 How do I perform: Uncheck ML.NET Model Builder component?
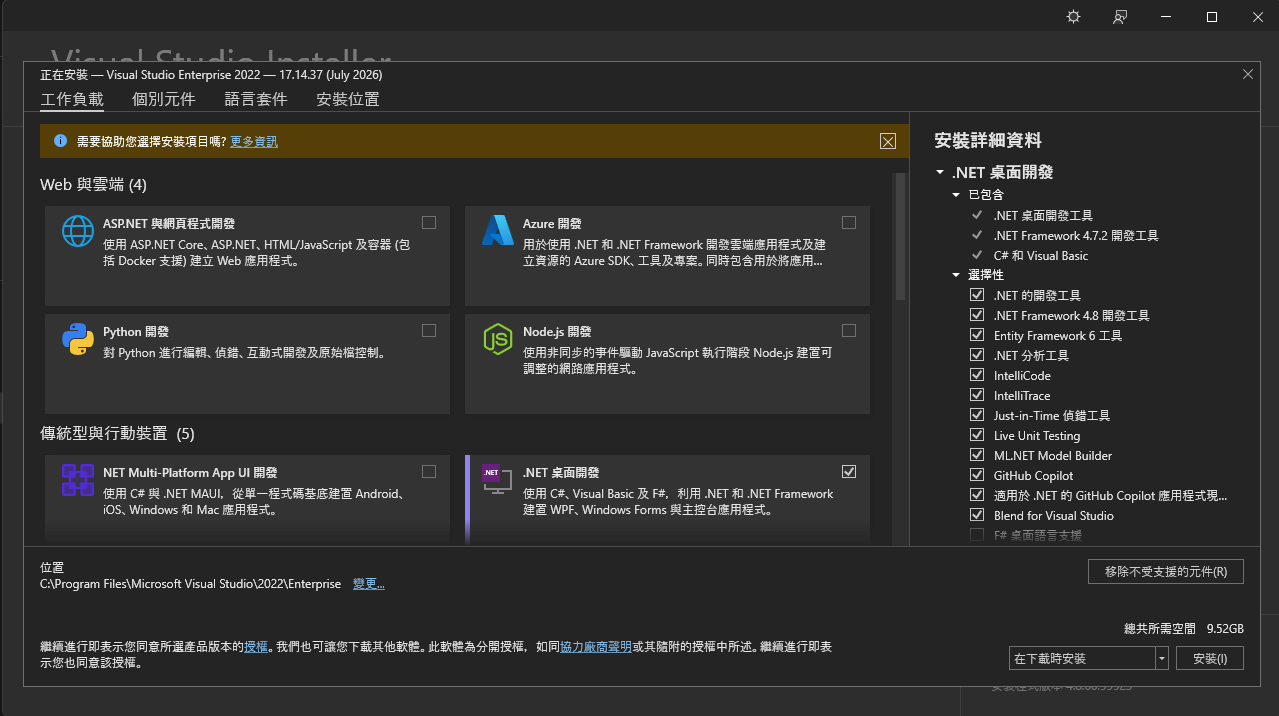tap(977, 455)
